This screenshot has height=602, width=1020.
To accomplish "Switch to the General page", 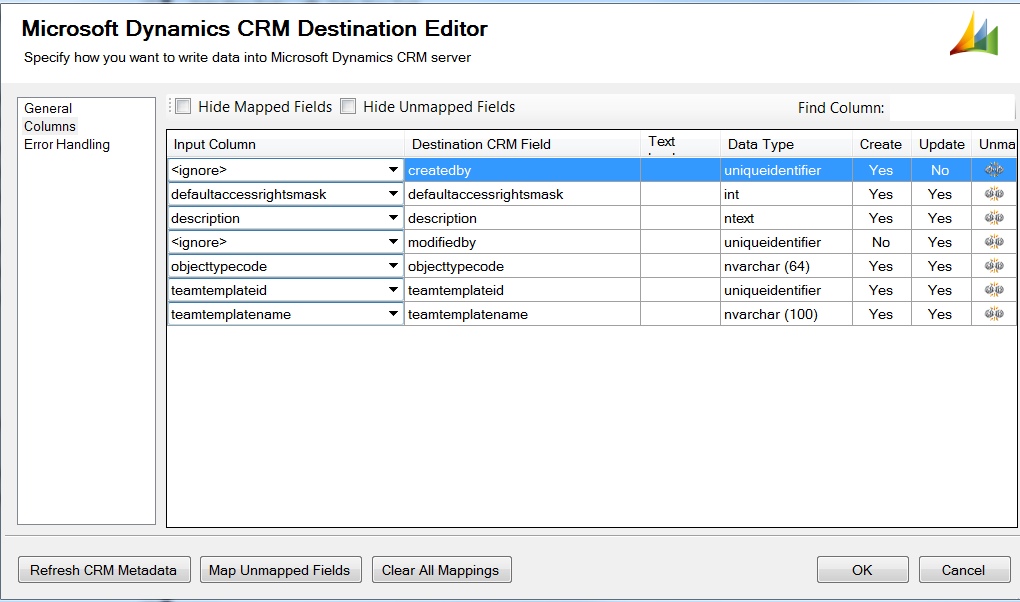I will click(48, 108).
